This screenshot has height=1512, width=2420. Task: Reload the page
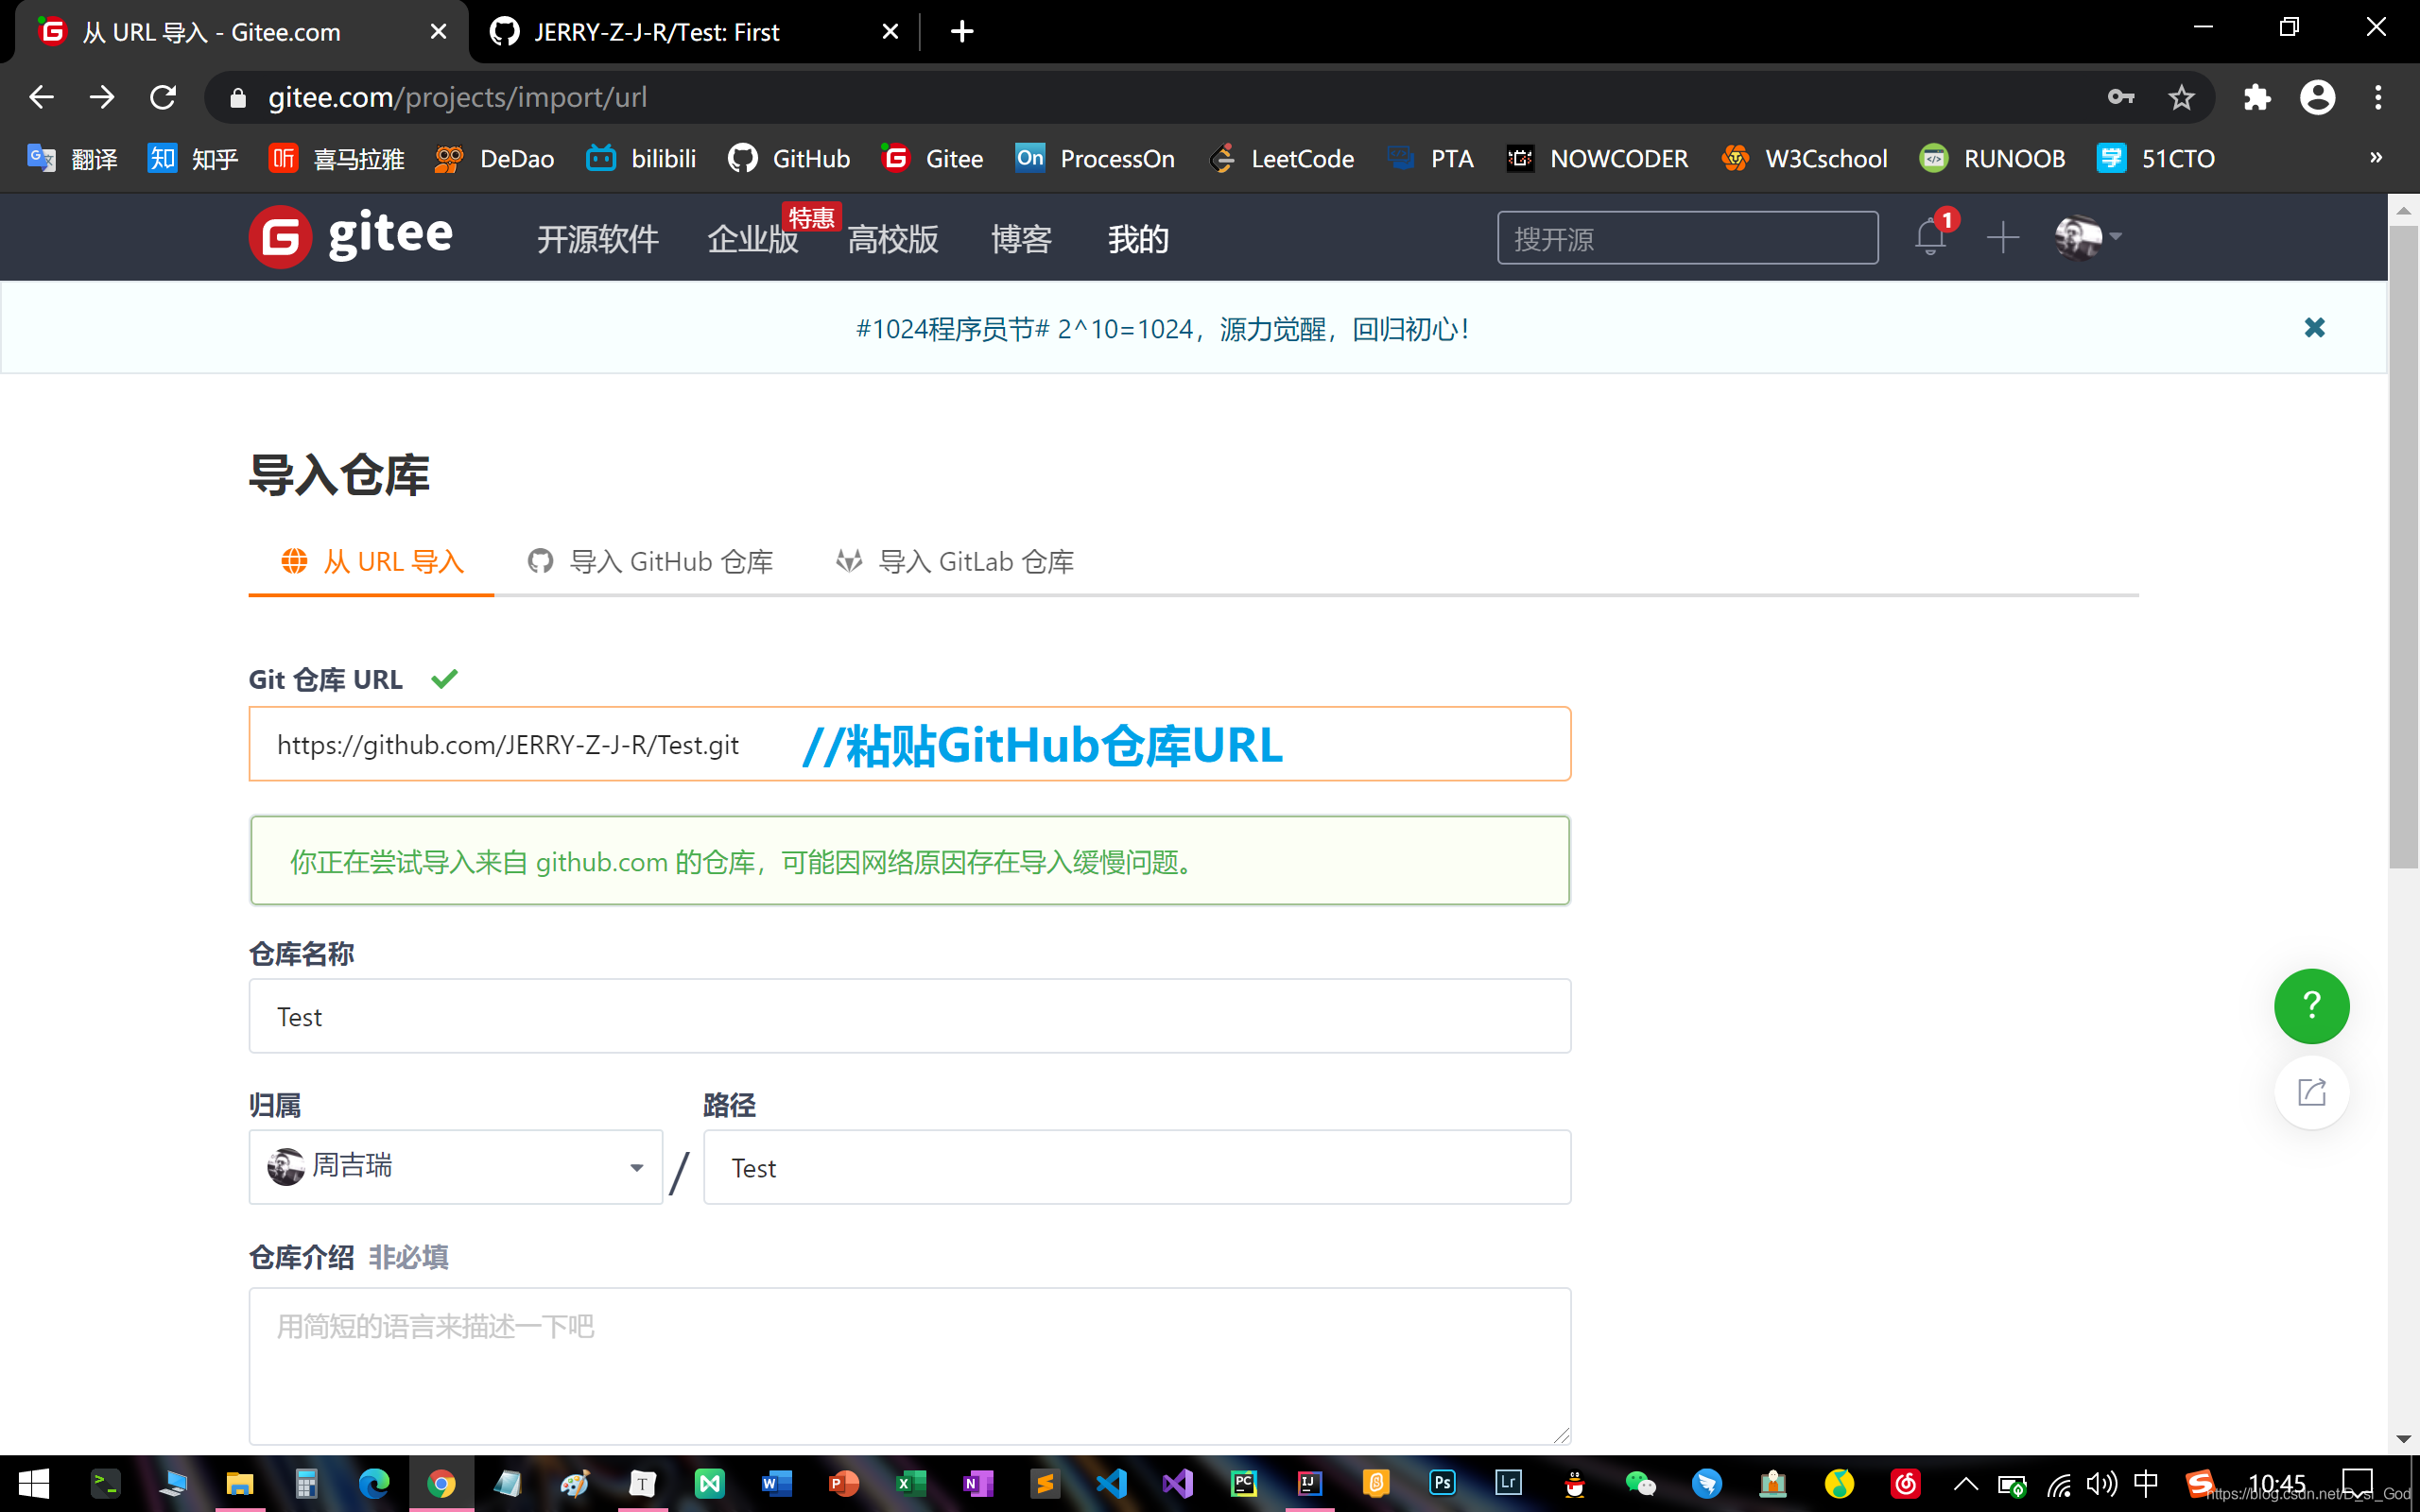coord(163,97)
